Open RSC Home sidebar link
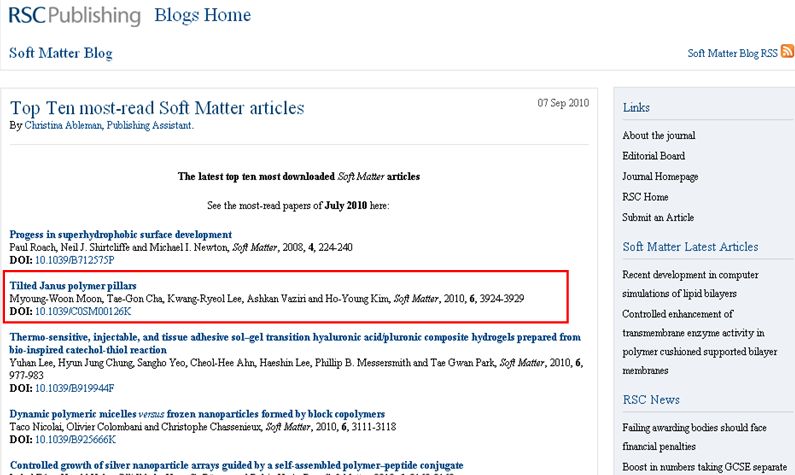The image size is (795, 475). point(645,197)
